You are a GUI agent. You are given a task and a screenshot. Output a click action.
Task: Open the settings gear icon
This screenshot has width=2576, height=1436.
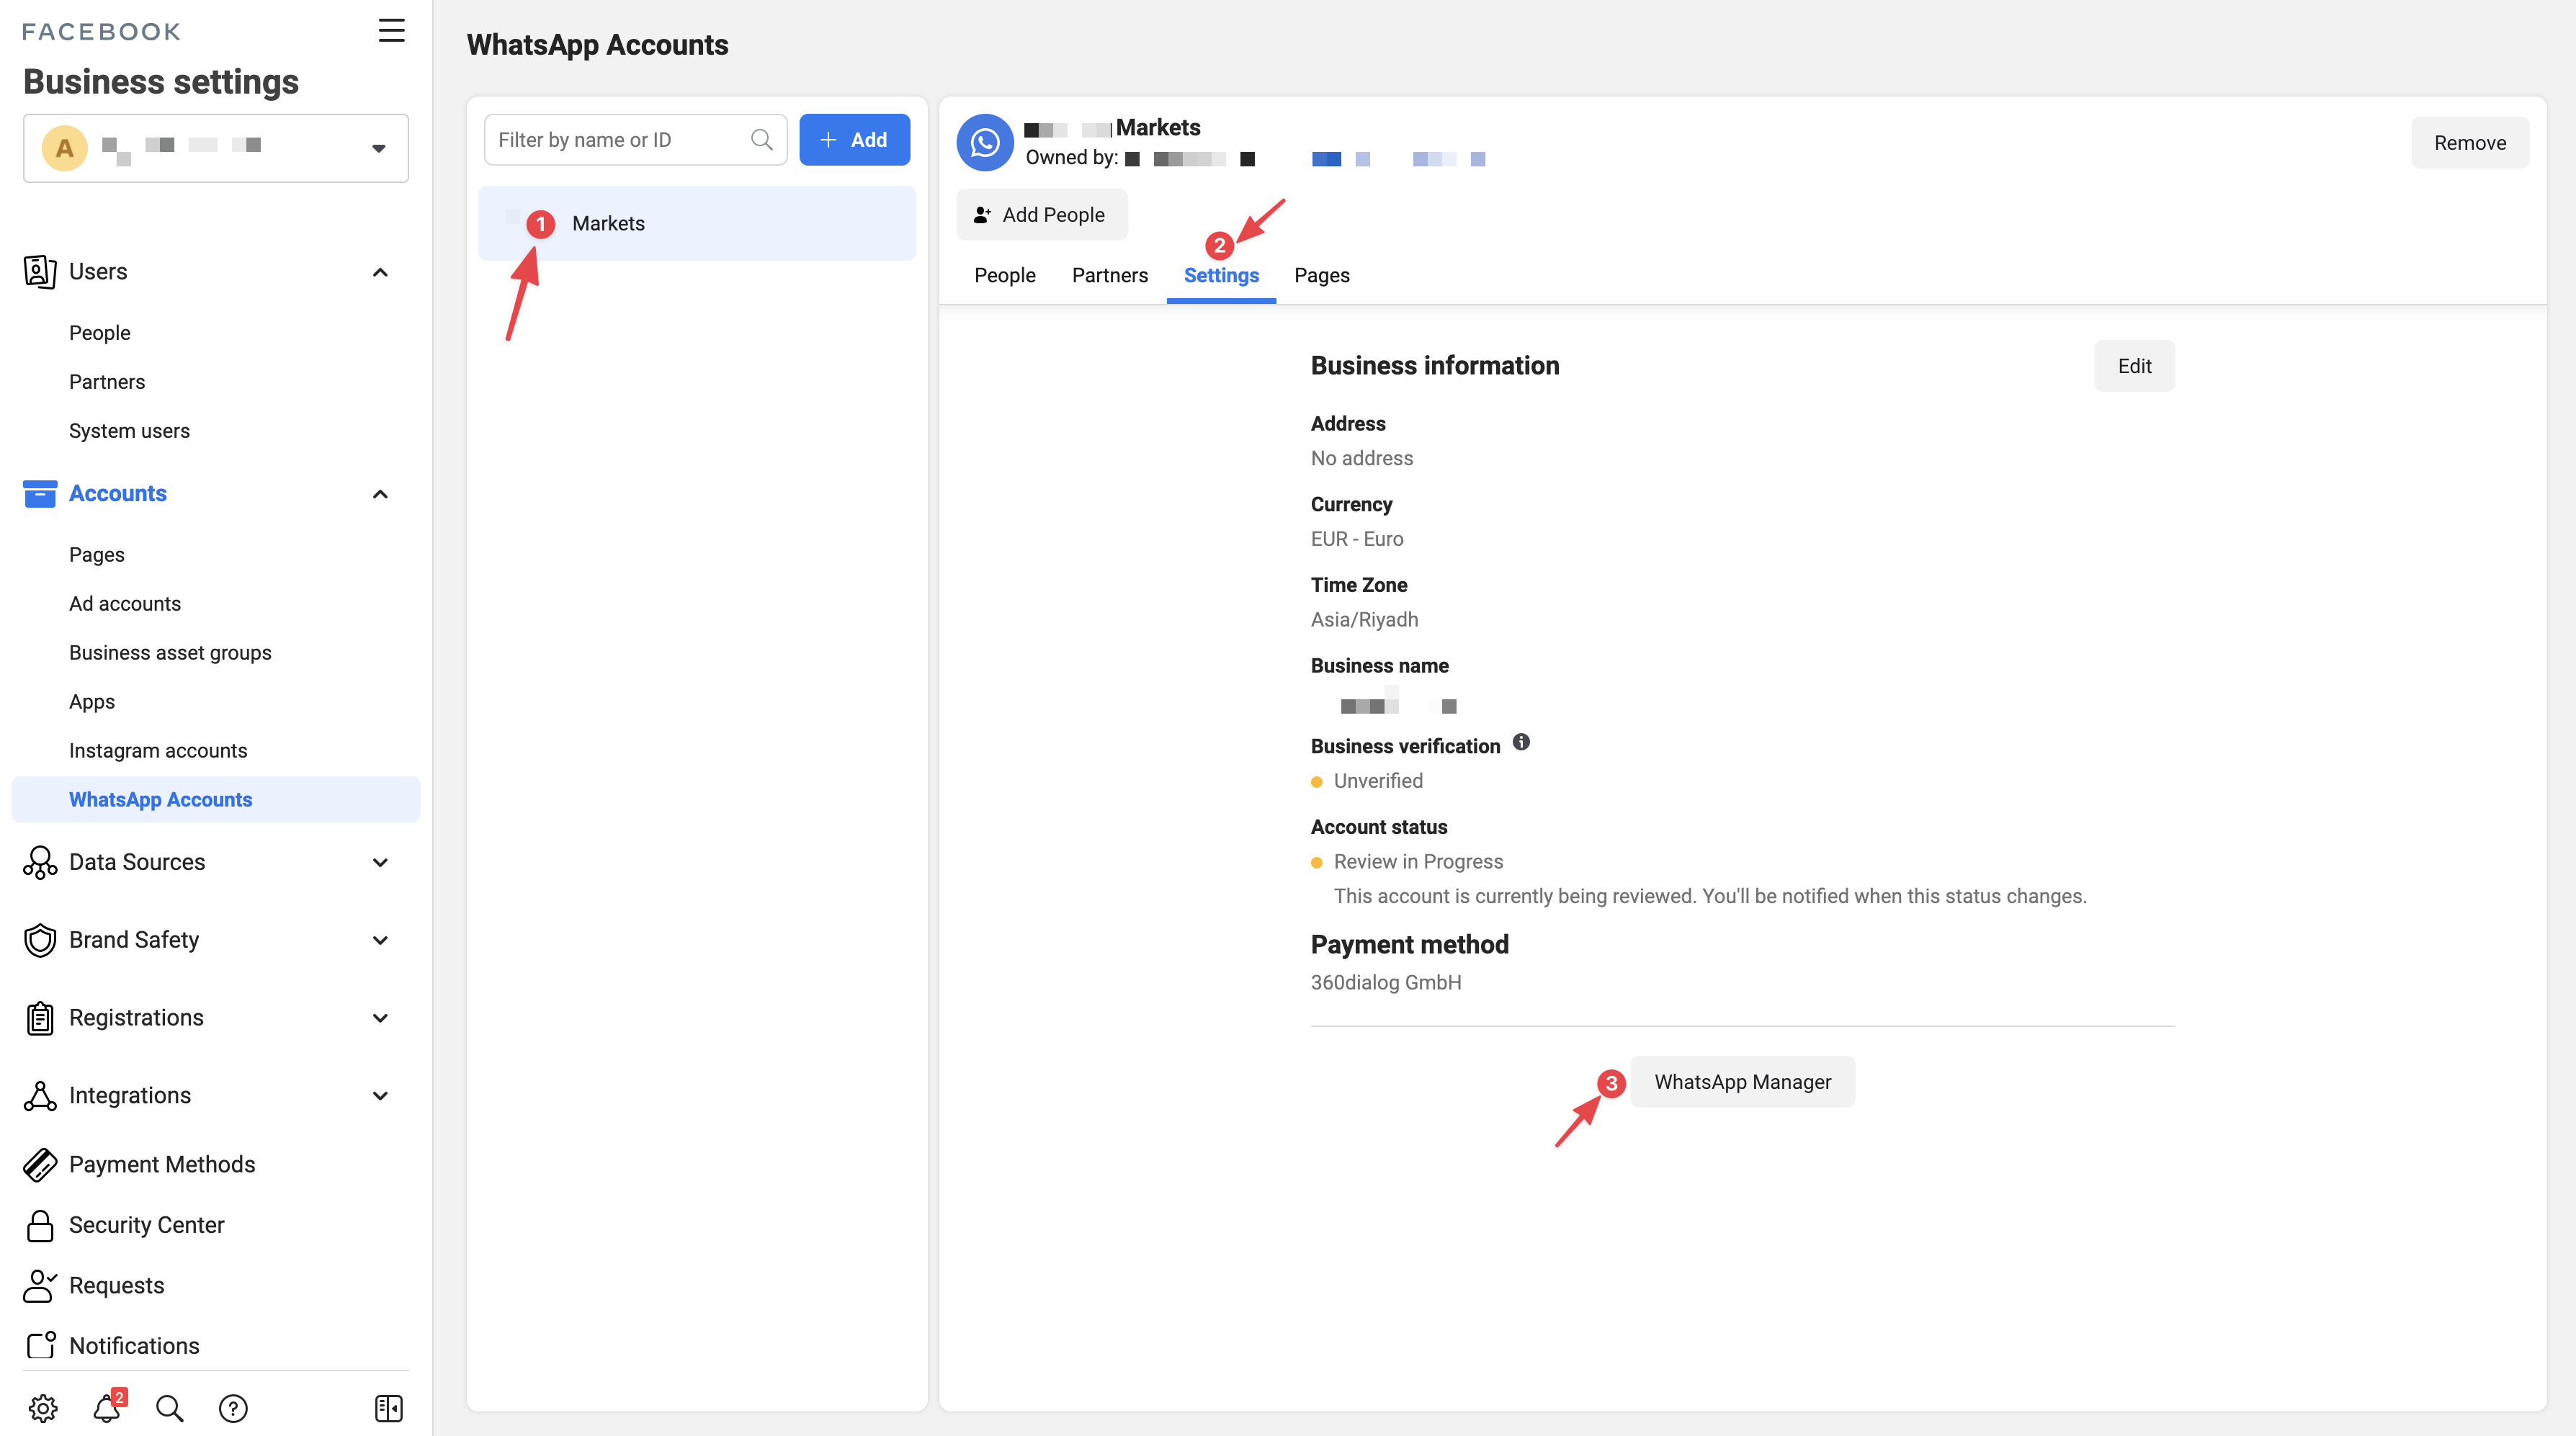(43, 1409)
